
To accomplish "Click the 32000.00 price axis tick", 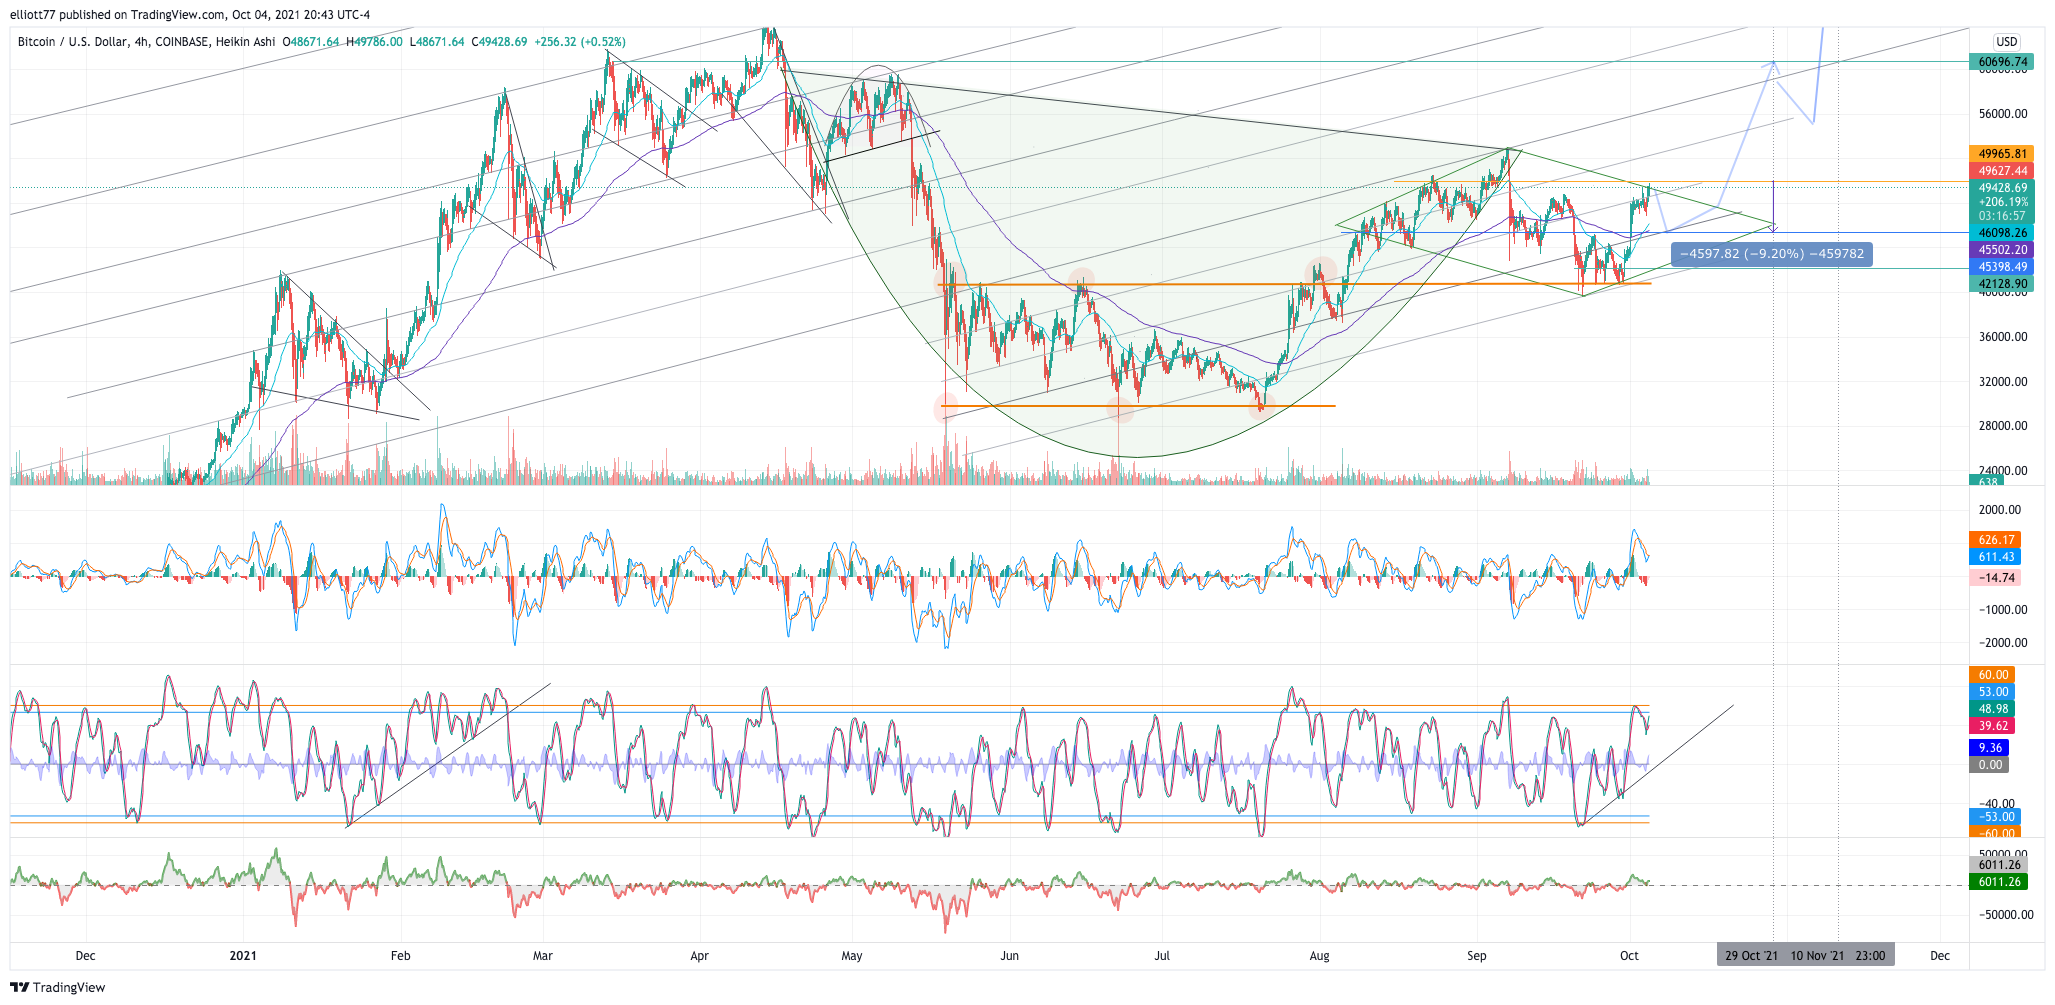I will click(2003, 382).
